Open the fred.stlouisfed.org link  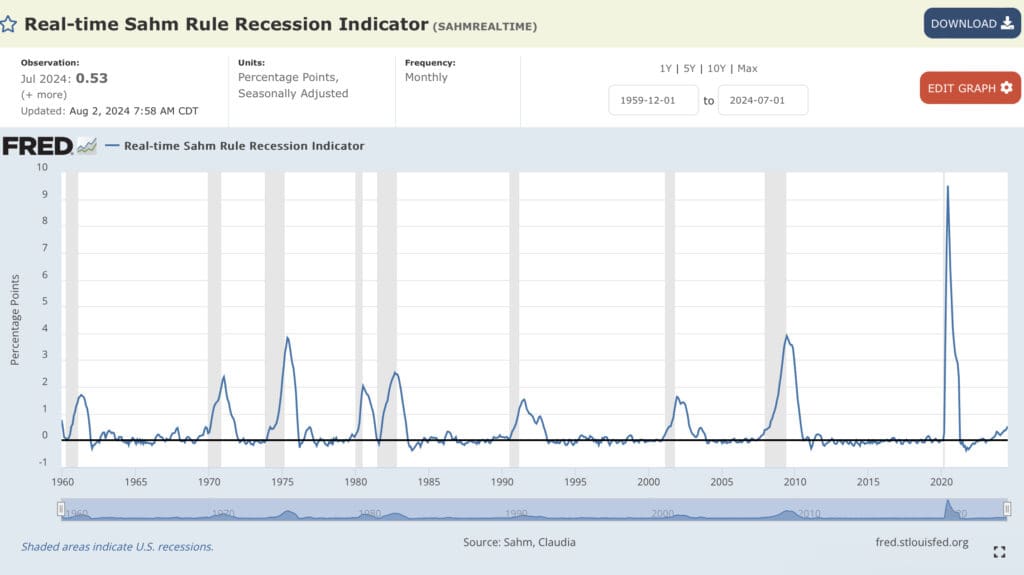[920, 542]
